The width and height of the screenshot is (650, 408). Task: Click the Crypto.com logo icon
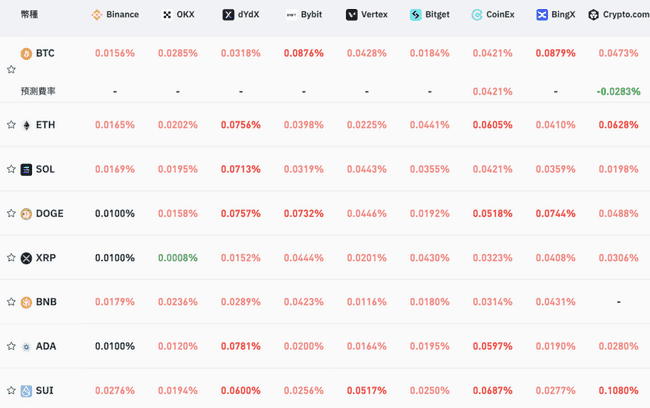[x=594, y=15]
